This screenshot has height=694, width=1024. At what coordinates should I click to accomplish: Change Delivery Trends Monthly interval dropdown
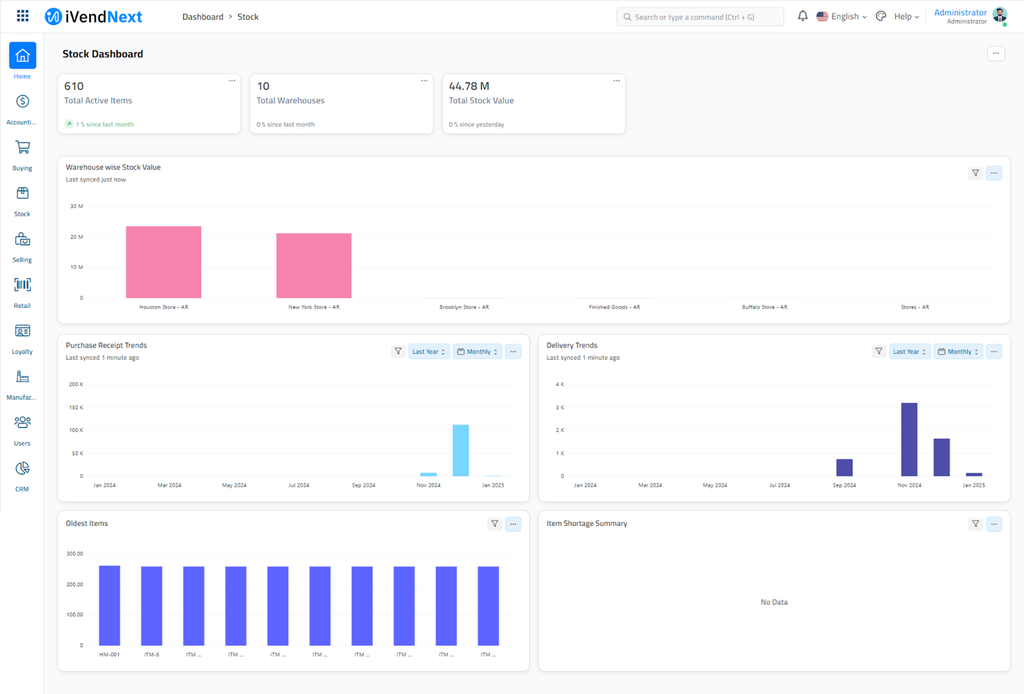click(958, 352)
